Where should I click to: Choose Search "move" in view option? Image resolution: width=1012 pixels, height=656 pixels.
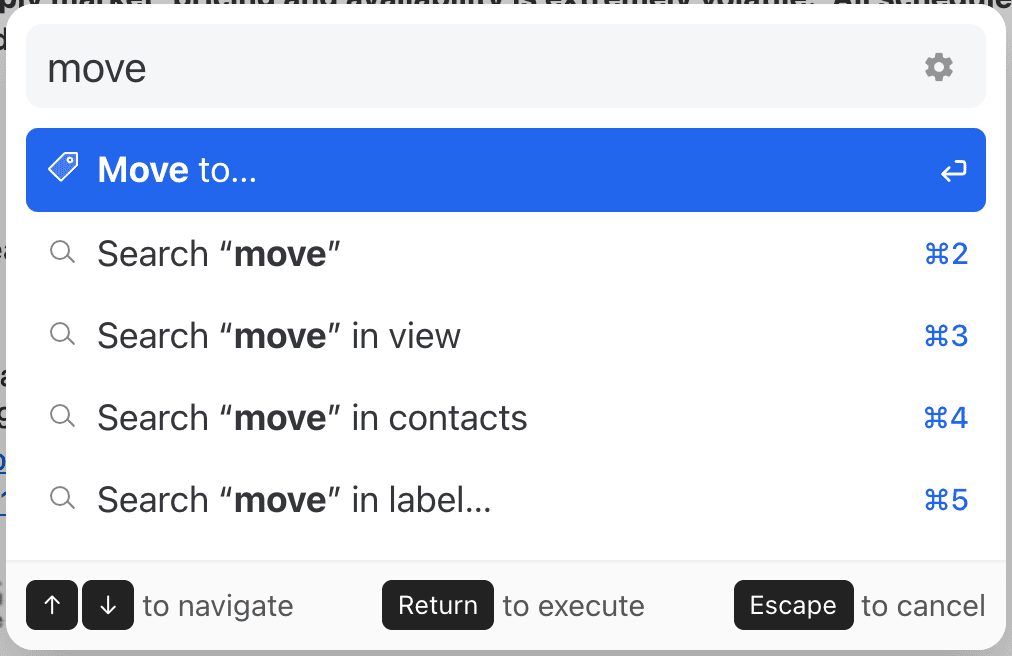click(x=506, y=335)
